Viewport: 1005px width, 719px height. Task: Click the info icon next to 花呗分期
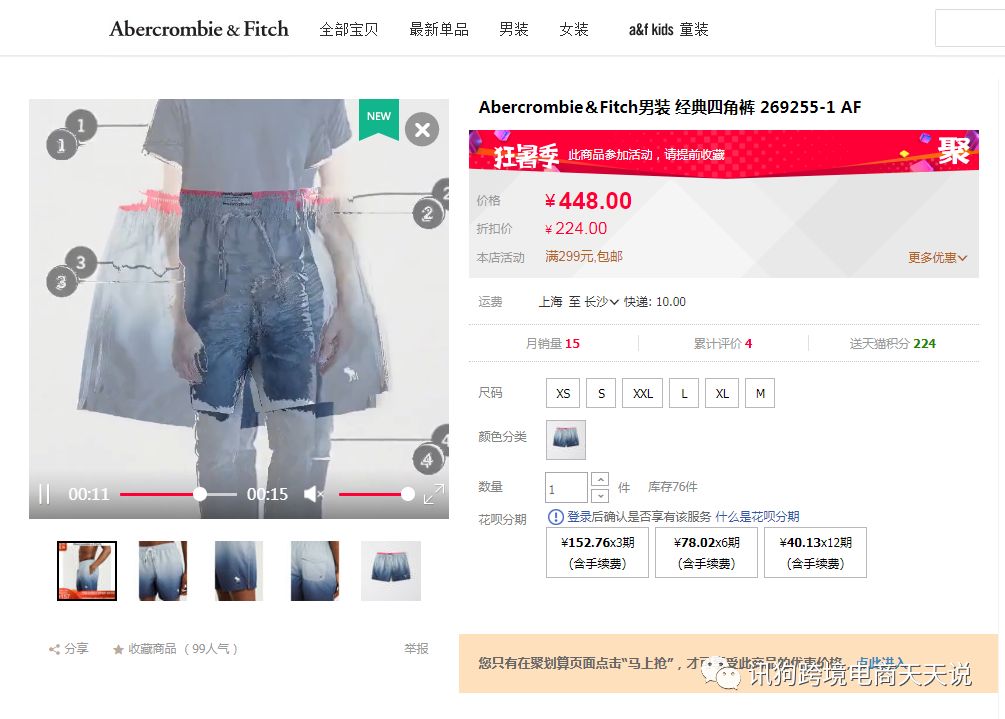click(556, 517)
